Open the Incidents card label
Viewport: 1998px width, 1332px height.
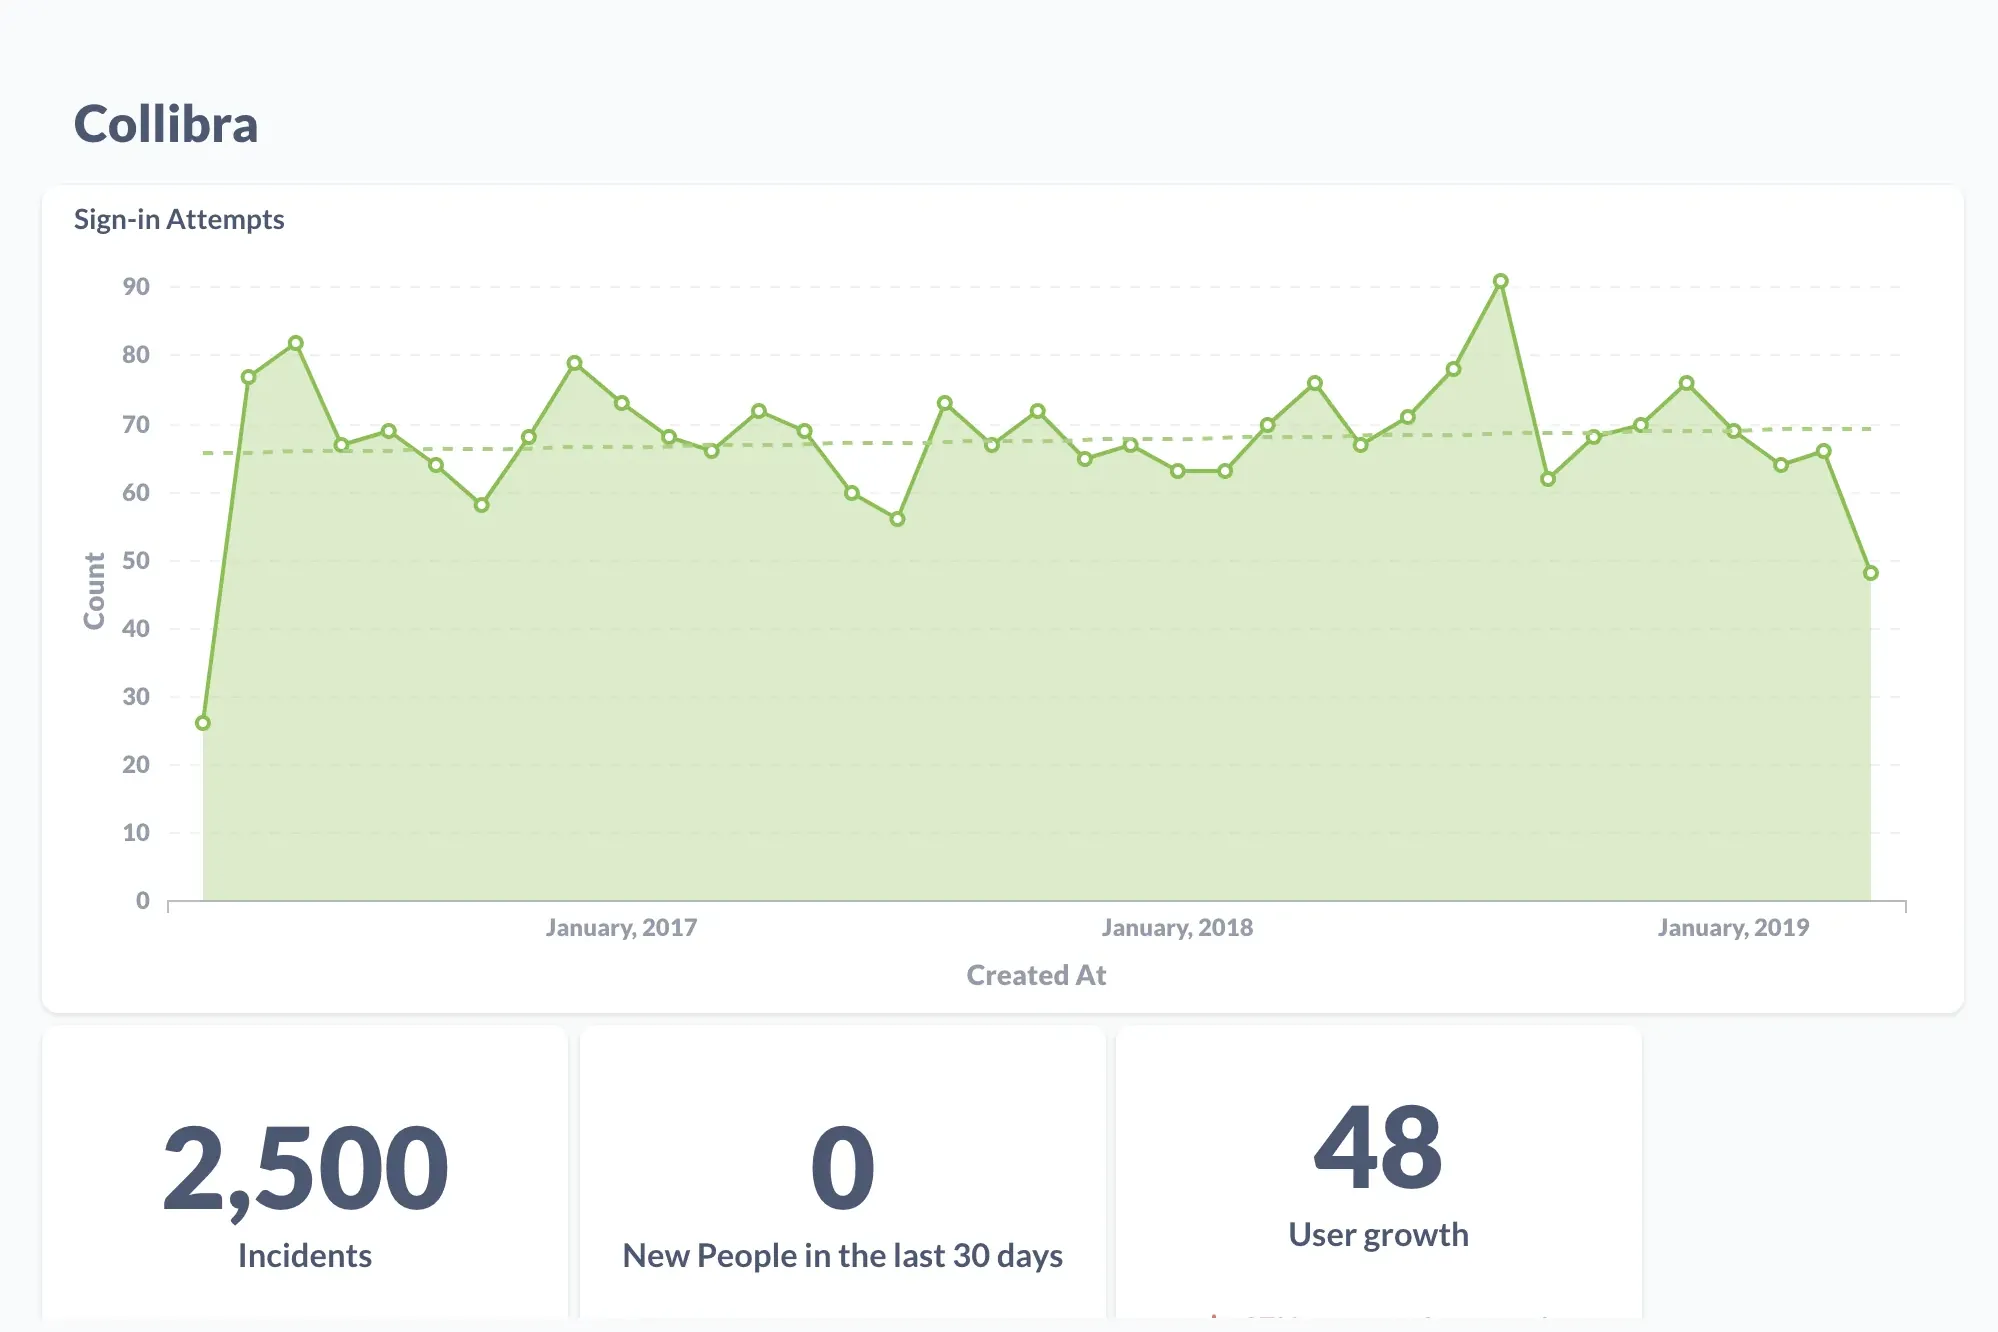(x=305, y=1256)
